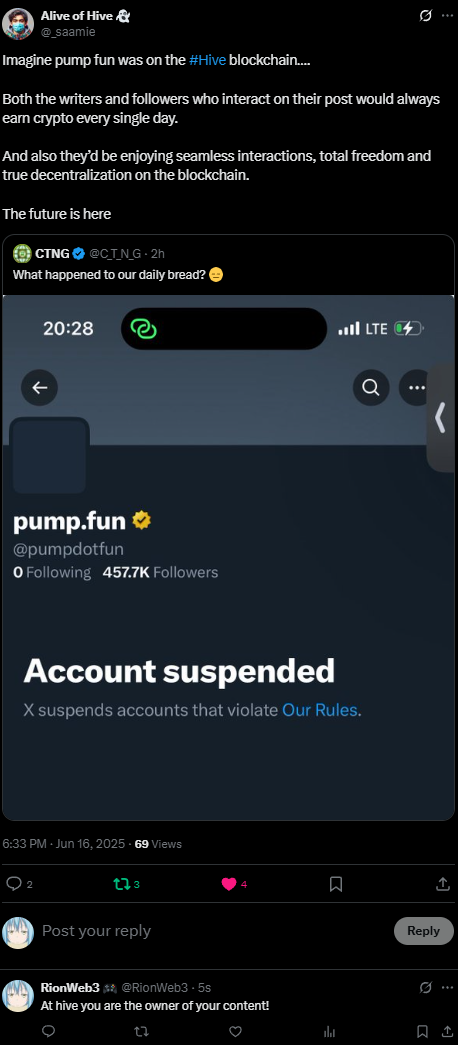
Task: Open the suspended account screenshot image
Action: (x=229, y=557)
